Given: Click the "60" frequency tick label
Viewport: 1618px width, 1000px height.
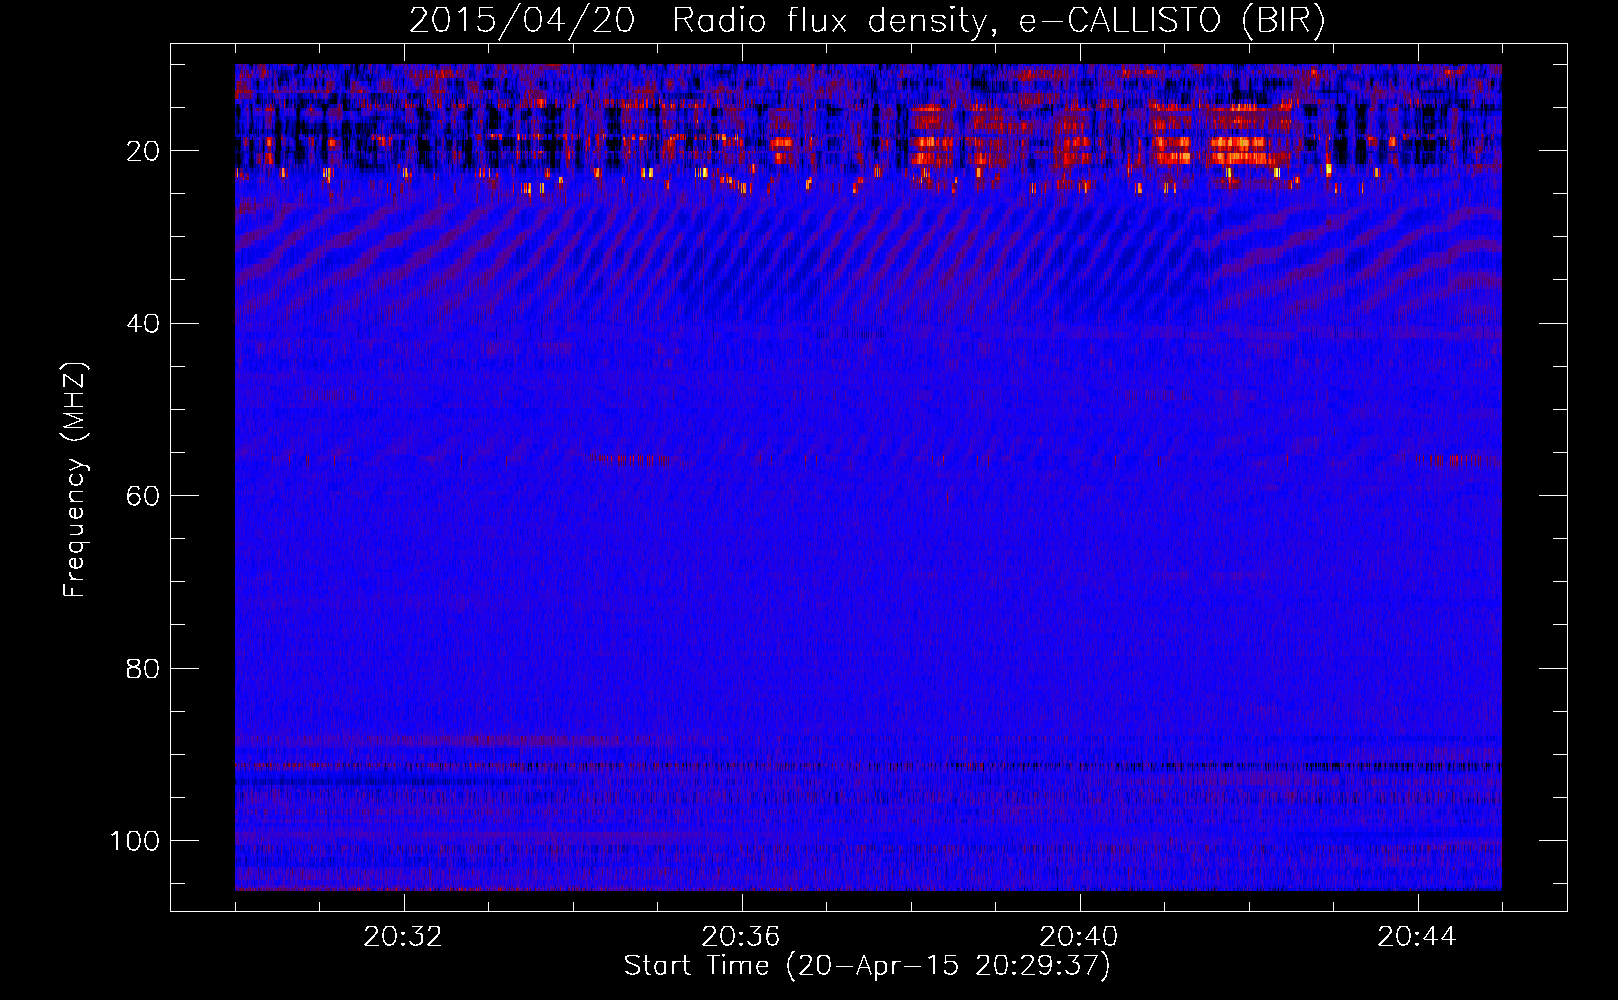Looking at the screenshot, I should (x=144, y=496).
